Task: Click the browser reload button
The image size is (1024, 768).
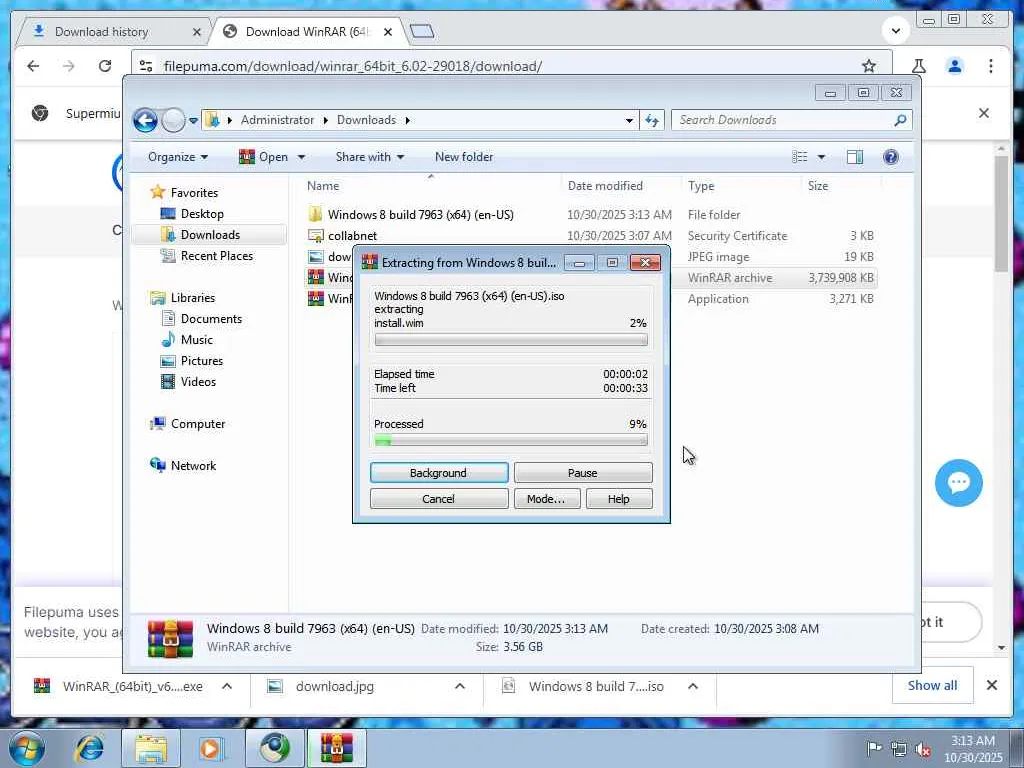Action: (104, 66)
